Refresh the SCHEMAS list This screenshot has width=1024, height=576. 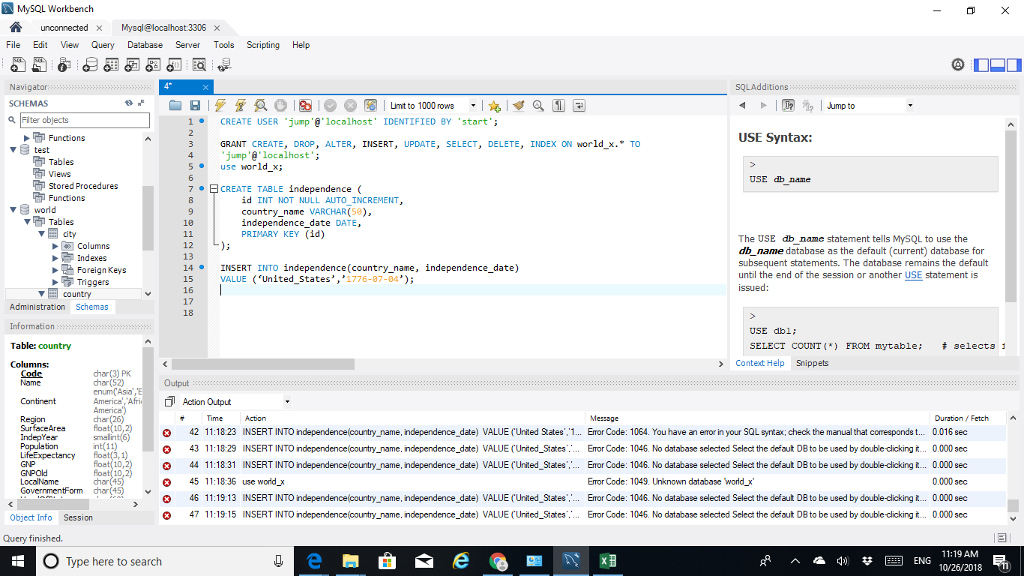tap(129, 103)
